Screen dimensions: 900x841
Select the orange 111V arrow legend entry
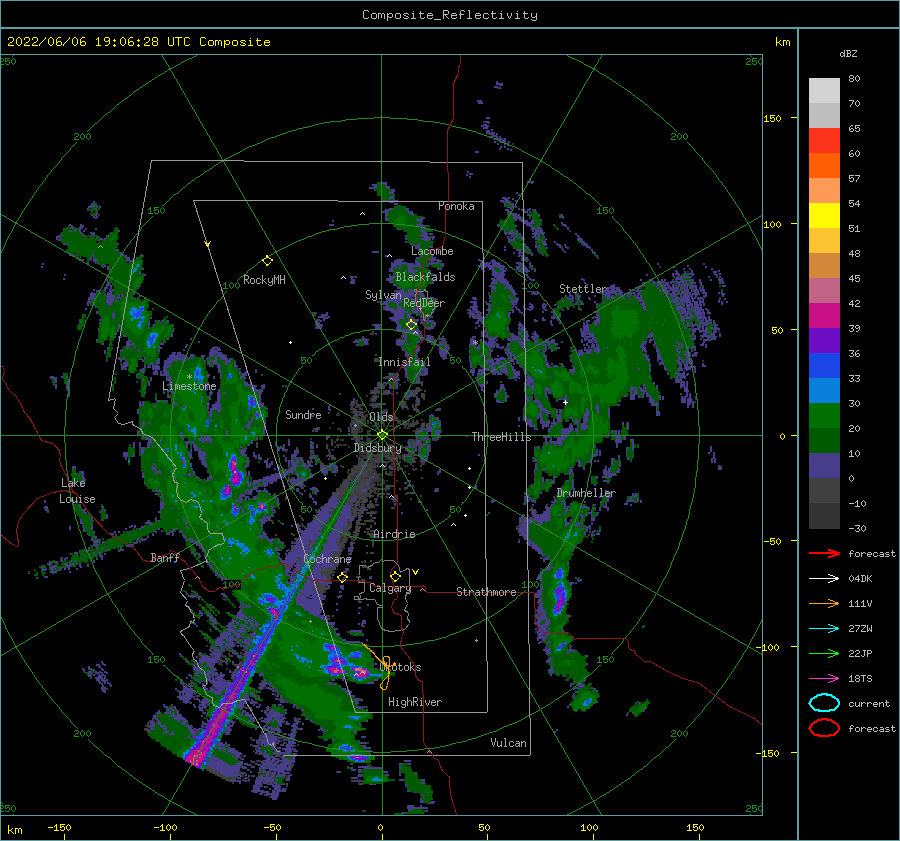(824, 603)
